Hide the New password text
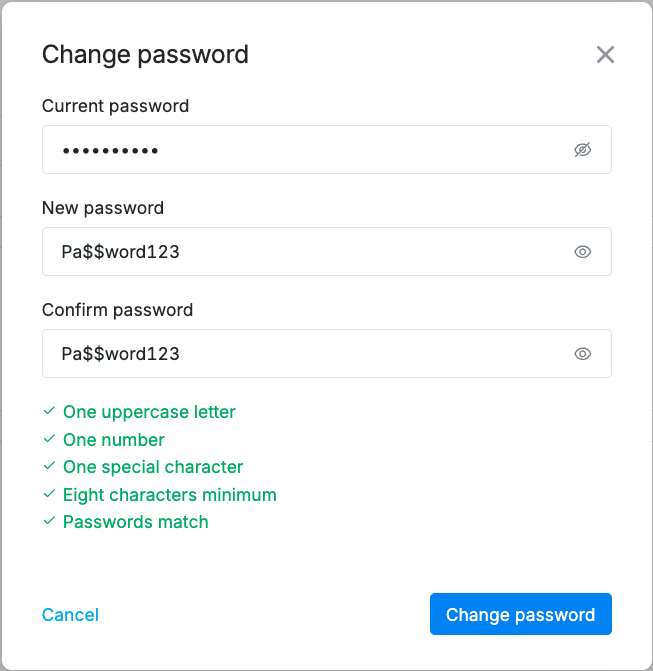653x671 pixels. coord(583,252)
